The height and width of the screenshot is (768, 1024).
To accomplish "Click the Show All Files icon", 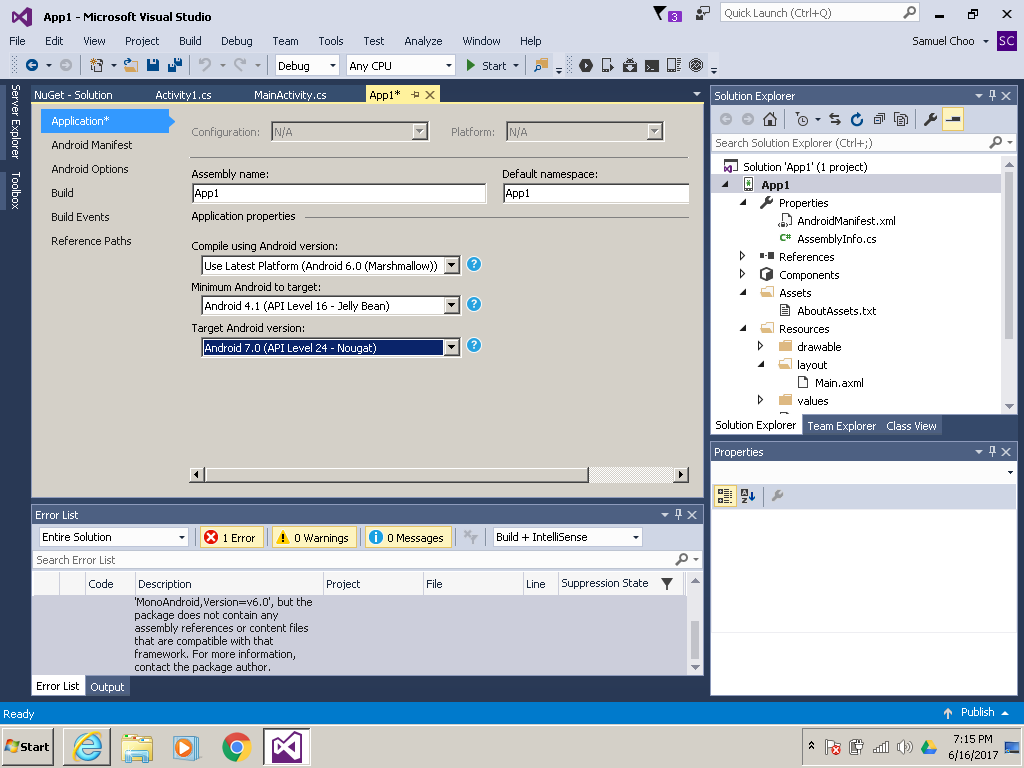I will click(x=901, y=119).
